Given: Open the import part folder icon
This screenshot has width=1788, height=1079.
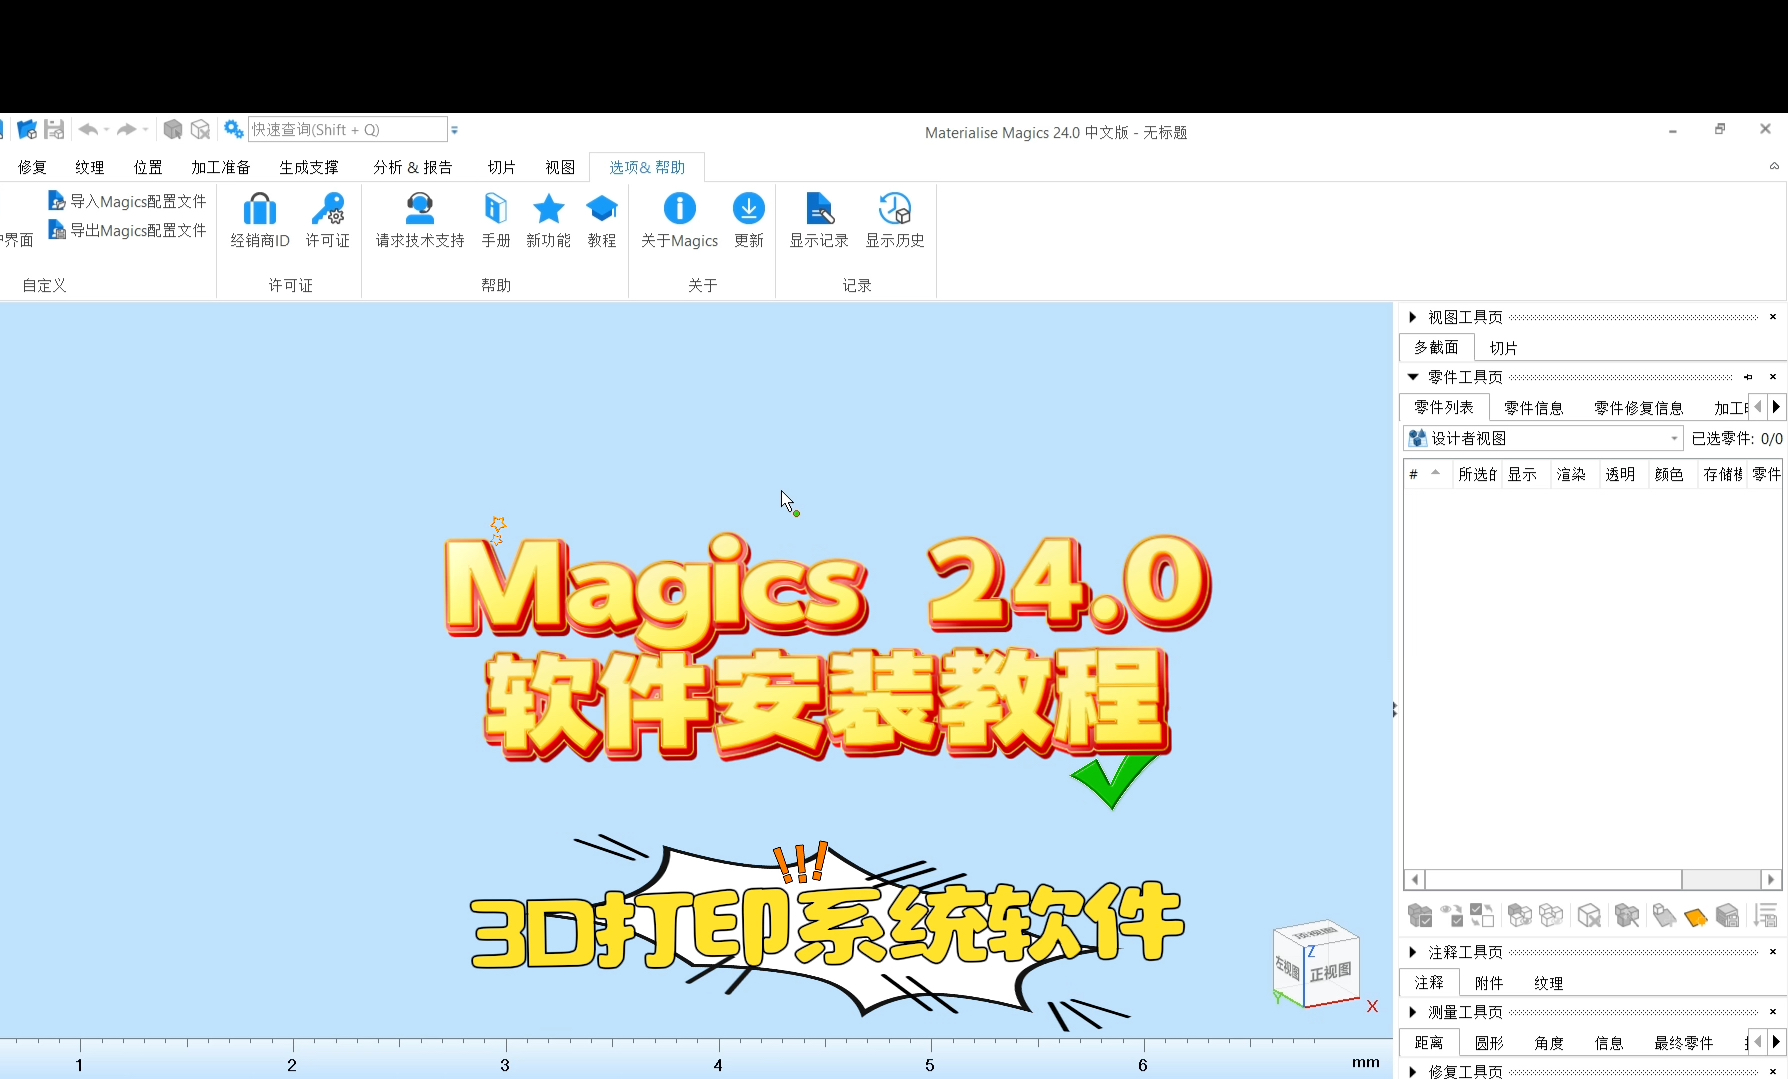Looking at the screenshot, I should pyautogui.click(x=27, y=130).
